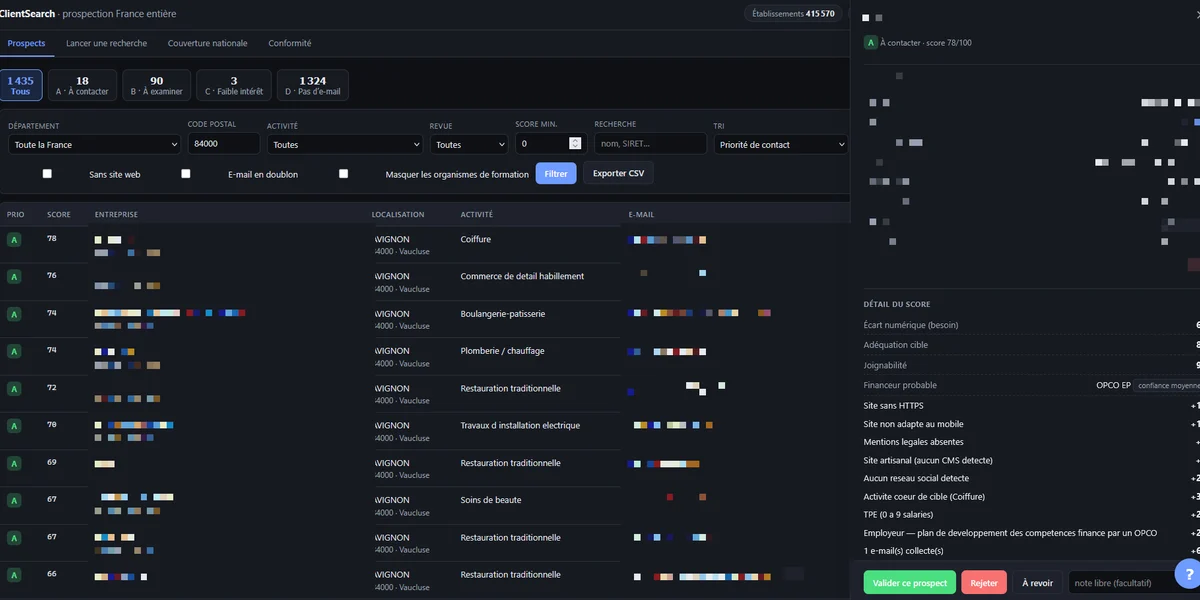
Task: Click the LOCALISATION column header
Action: [398, 215]
